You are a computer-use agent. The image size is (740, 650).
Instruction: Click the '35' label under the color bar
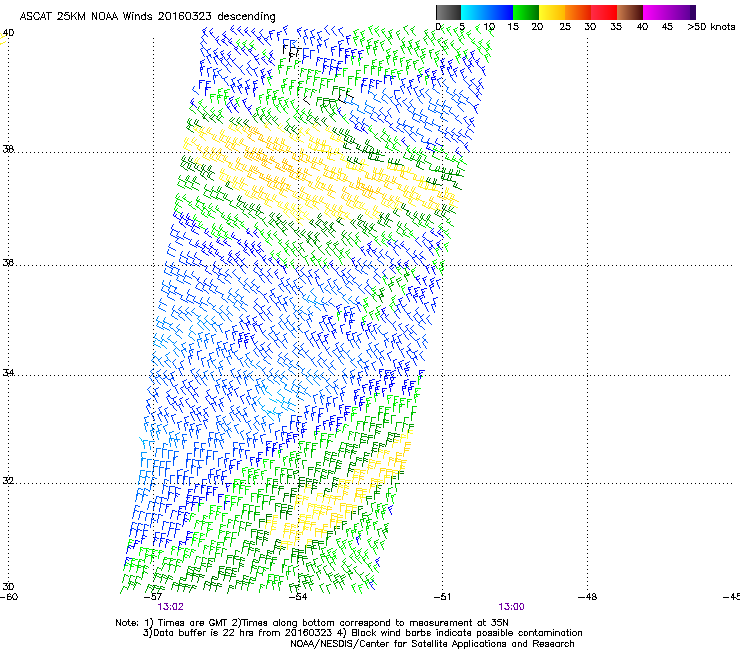coord(616,27)
